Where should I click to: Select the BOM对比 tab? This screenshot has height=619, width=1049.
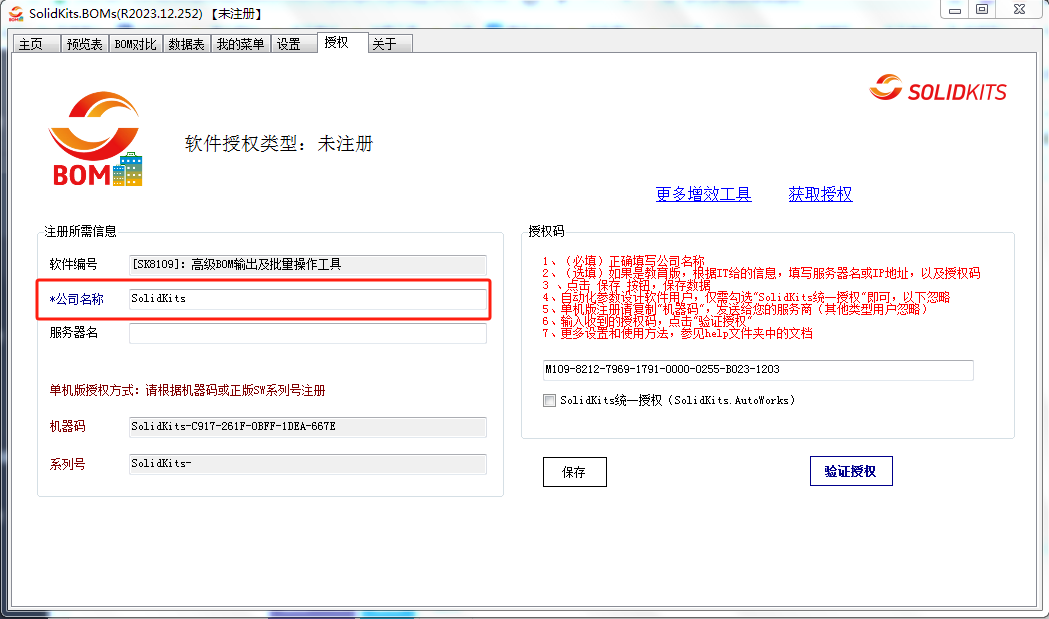point(135,44)
